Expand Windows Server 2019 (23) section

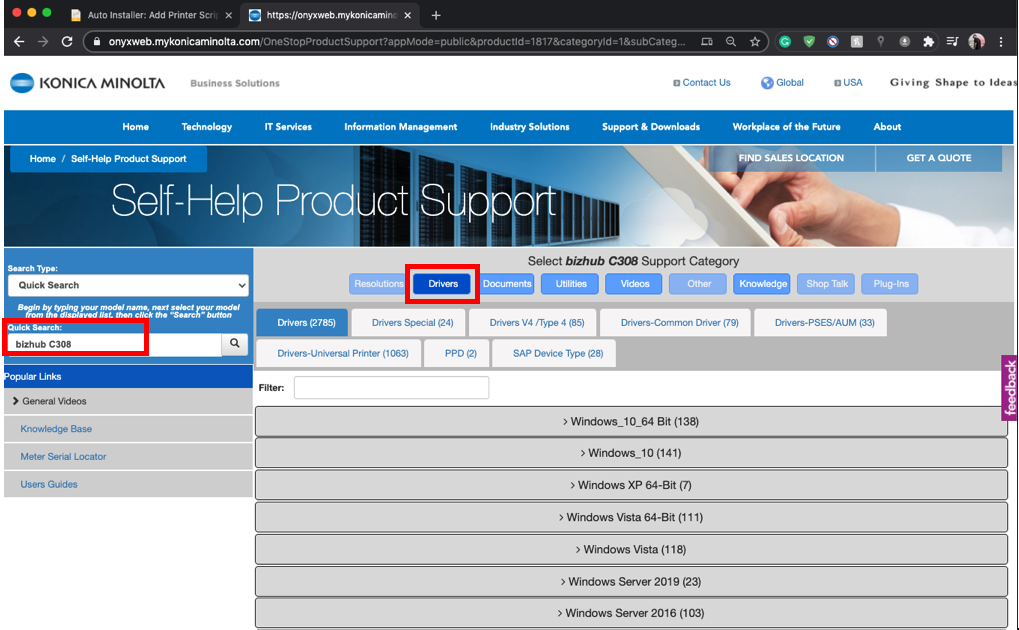(x=631, y=581)
